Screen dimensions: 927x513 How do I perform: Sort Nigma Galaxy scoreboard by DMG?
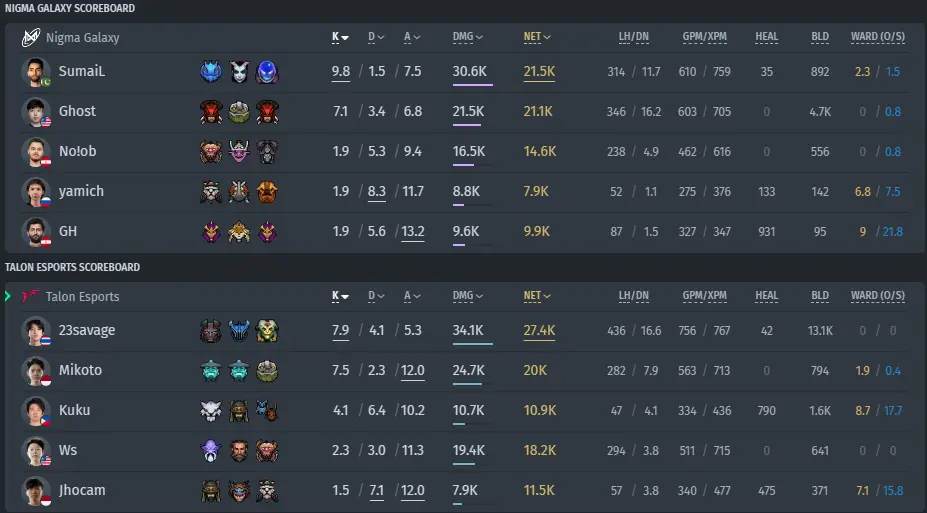[468, 37]
